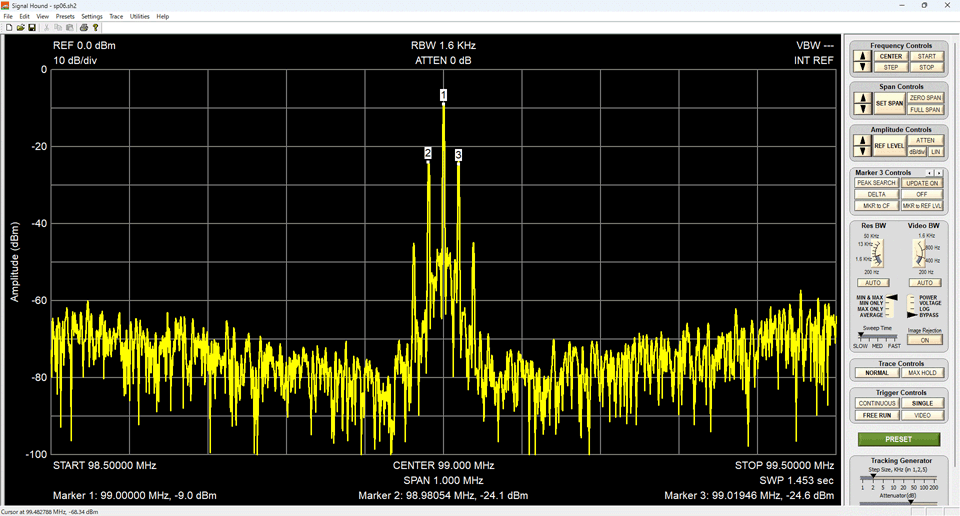
Task: Click the FULL SPAN button
Action: tap(925, 109)
